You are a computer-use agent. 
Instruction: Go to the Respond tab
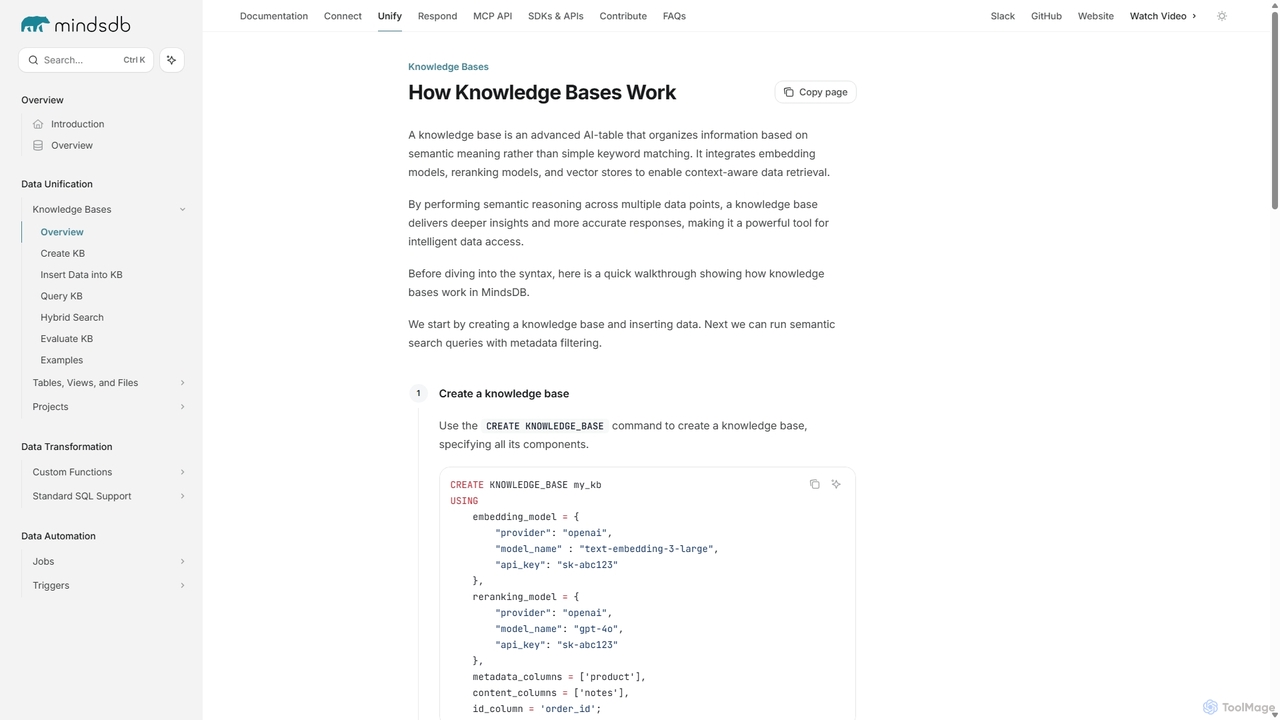pyautogui.click(x=437, y=16)
